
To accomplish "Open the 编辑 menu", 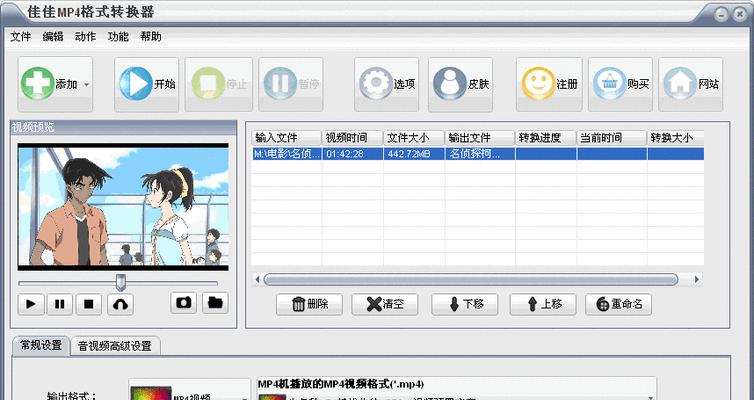I will (x=53, y=37).
